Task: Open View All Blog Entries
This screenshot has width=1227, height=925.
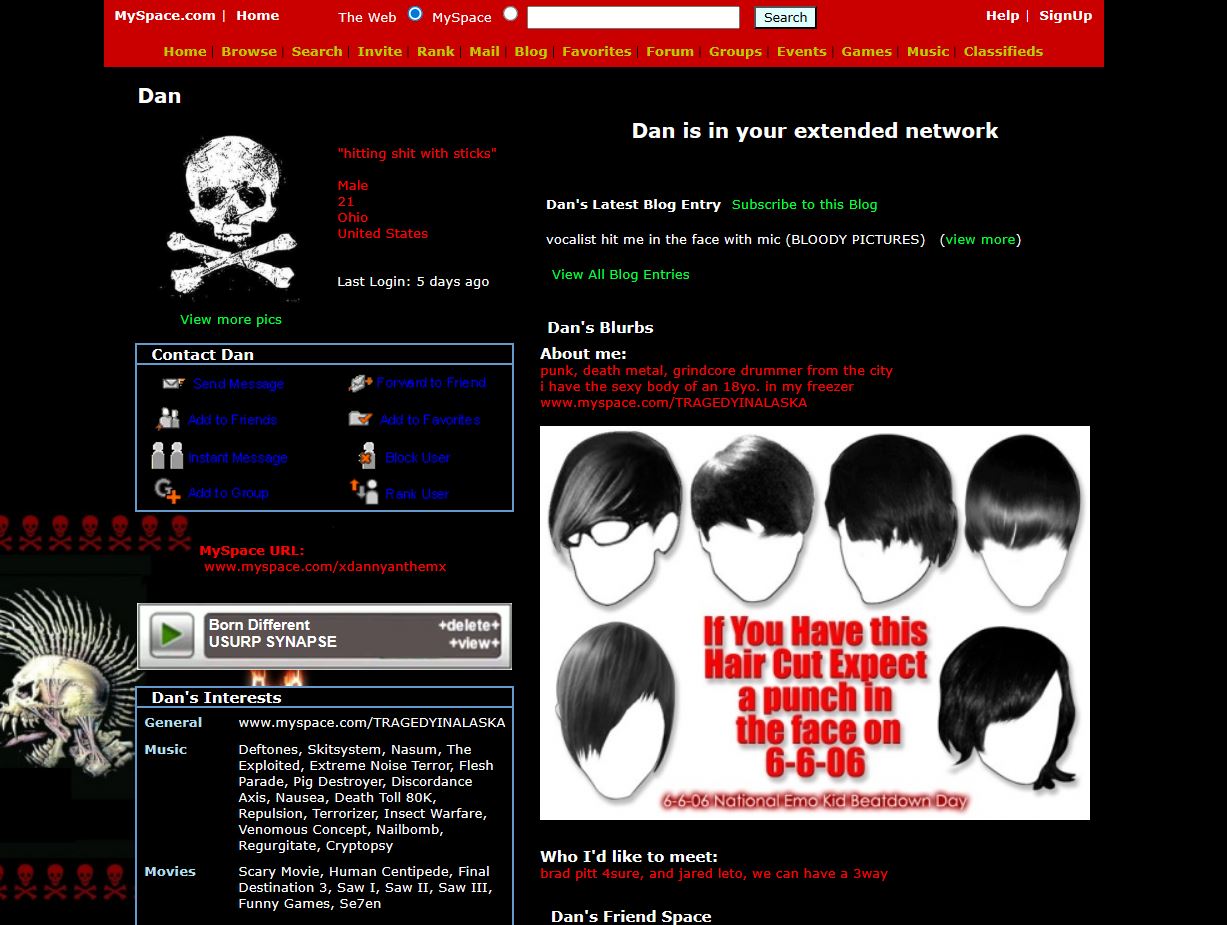Action: click(620, 275)
